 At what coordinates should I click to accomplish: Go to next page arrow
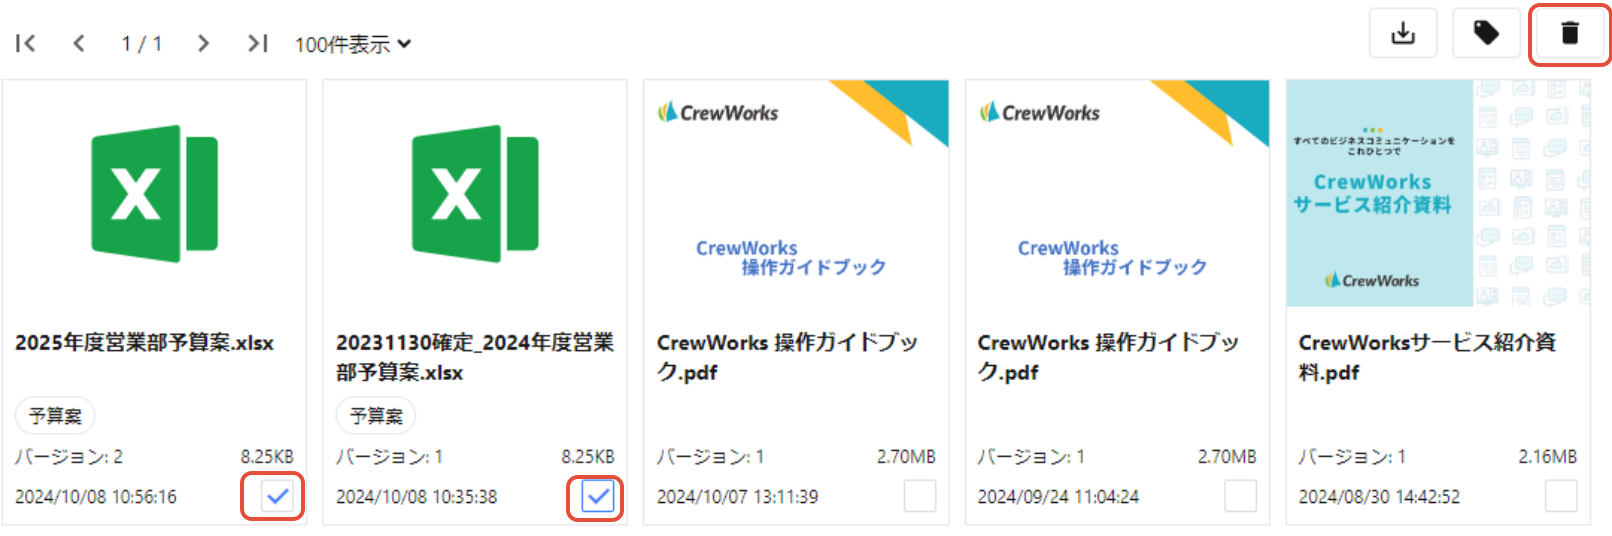coord(203,43)
